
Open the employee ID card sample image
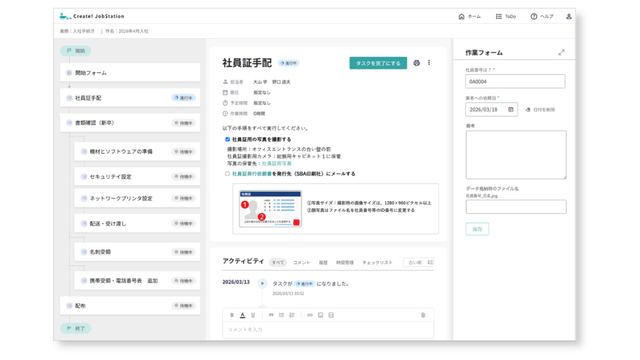[271, 209]
